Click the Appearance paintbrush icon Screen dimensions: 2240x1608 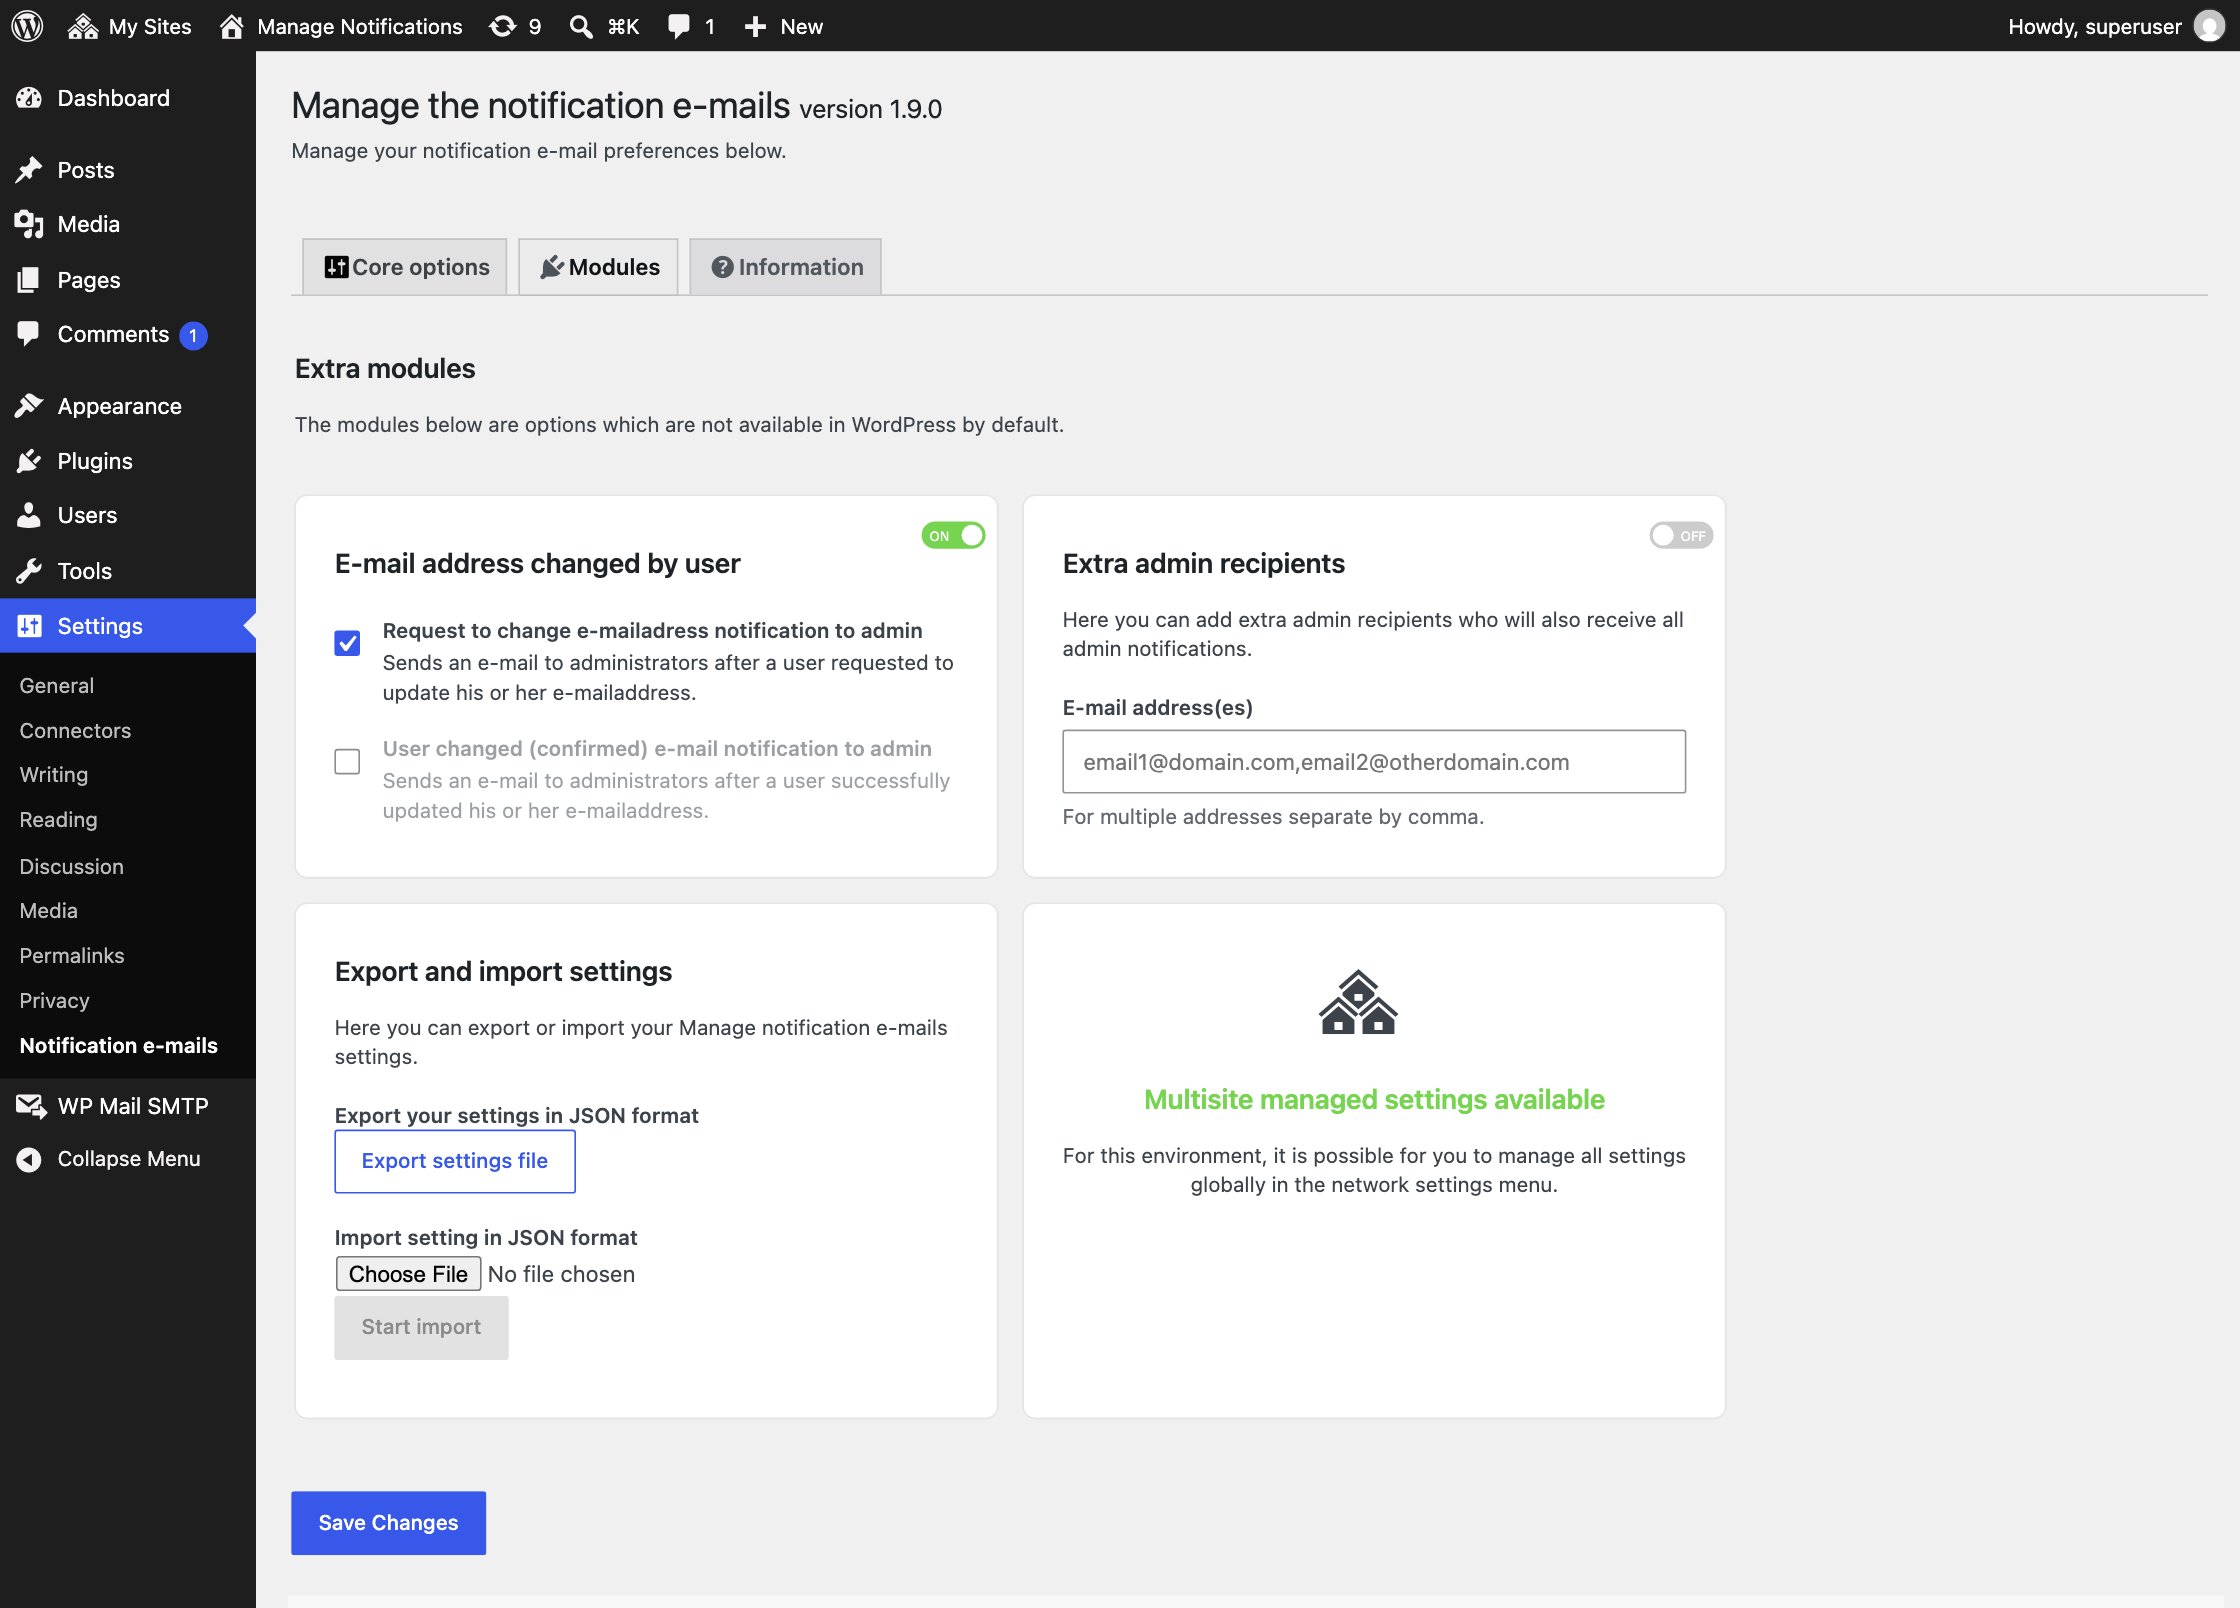point(29,406)
